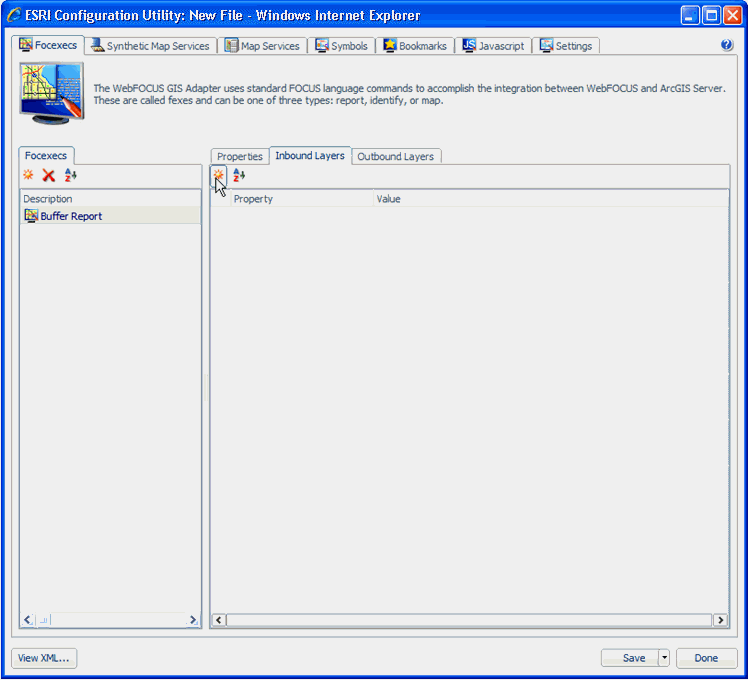Open the Settings tab
The image size is (748, 680).
point(566,46)
